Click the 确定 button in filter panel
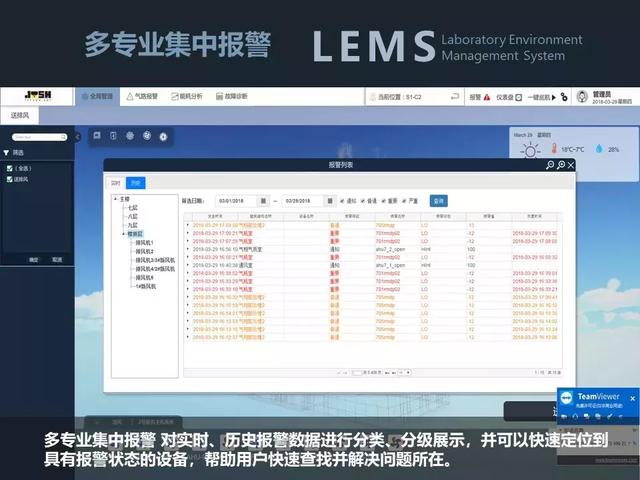640x480 pixels. (33, 259)
